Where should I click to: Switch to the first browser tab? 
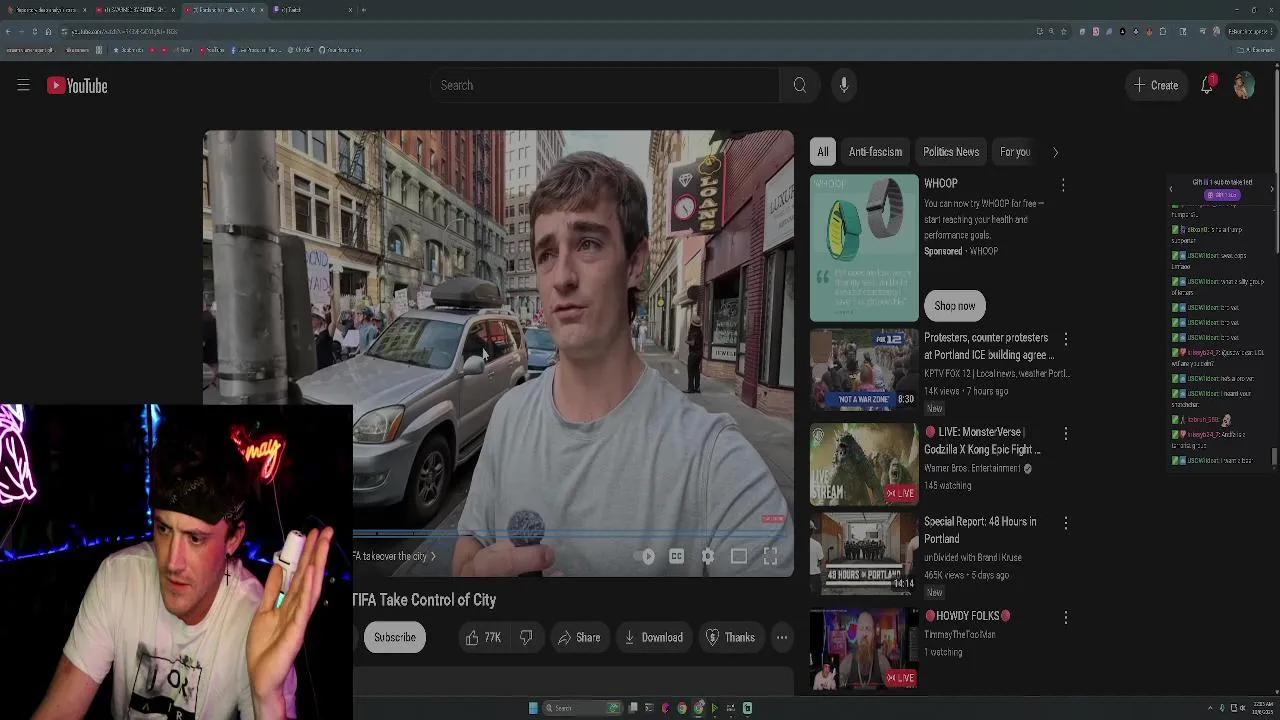45,10
